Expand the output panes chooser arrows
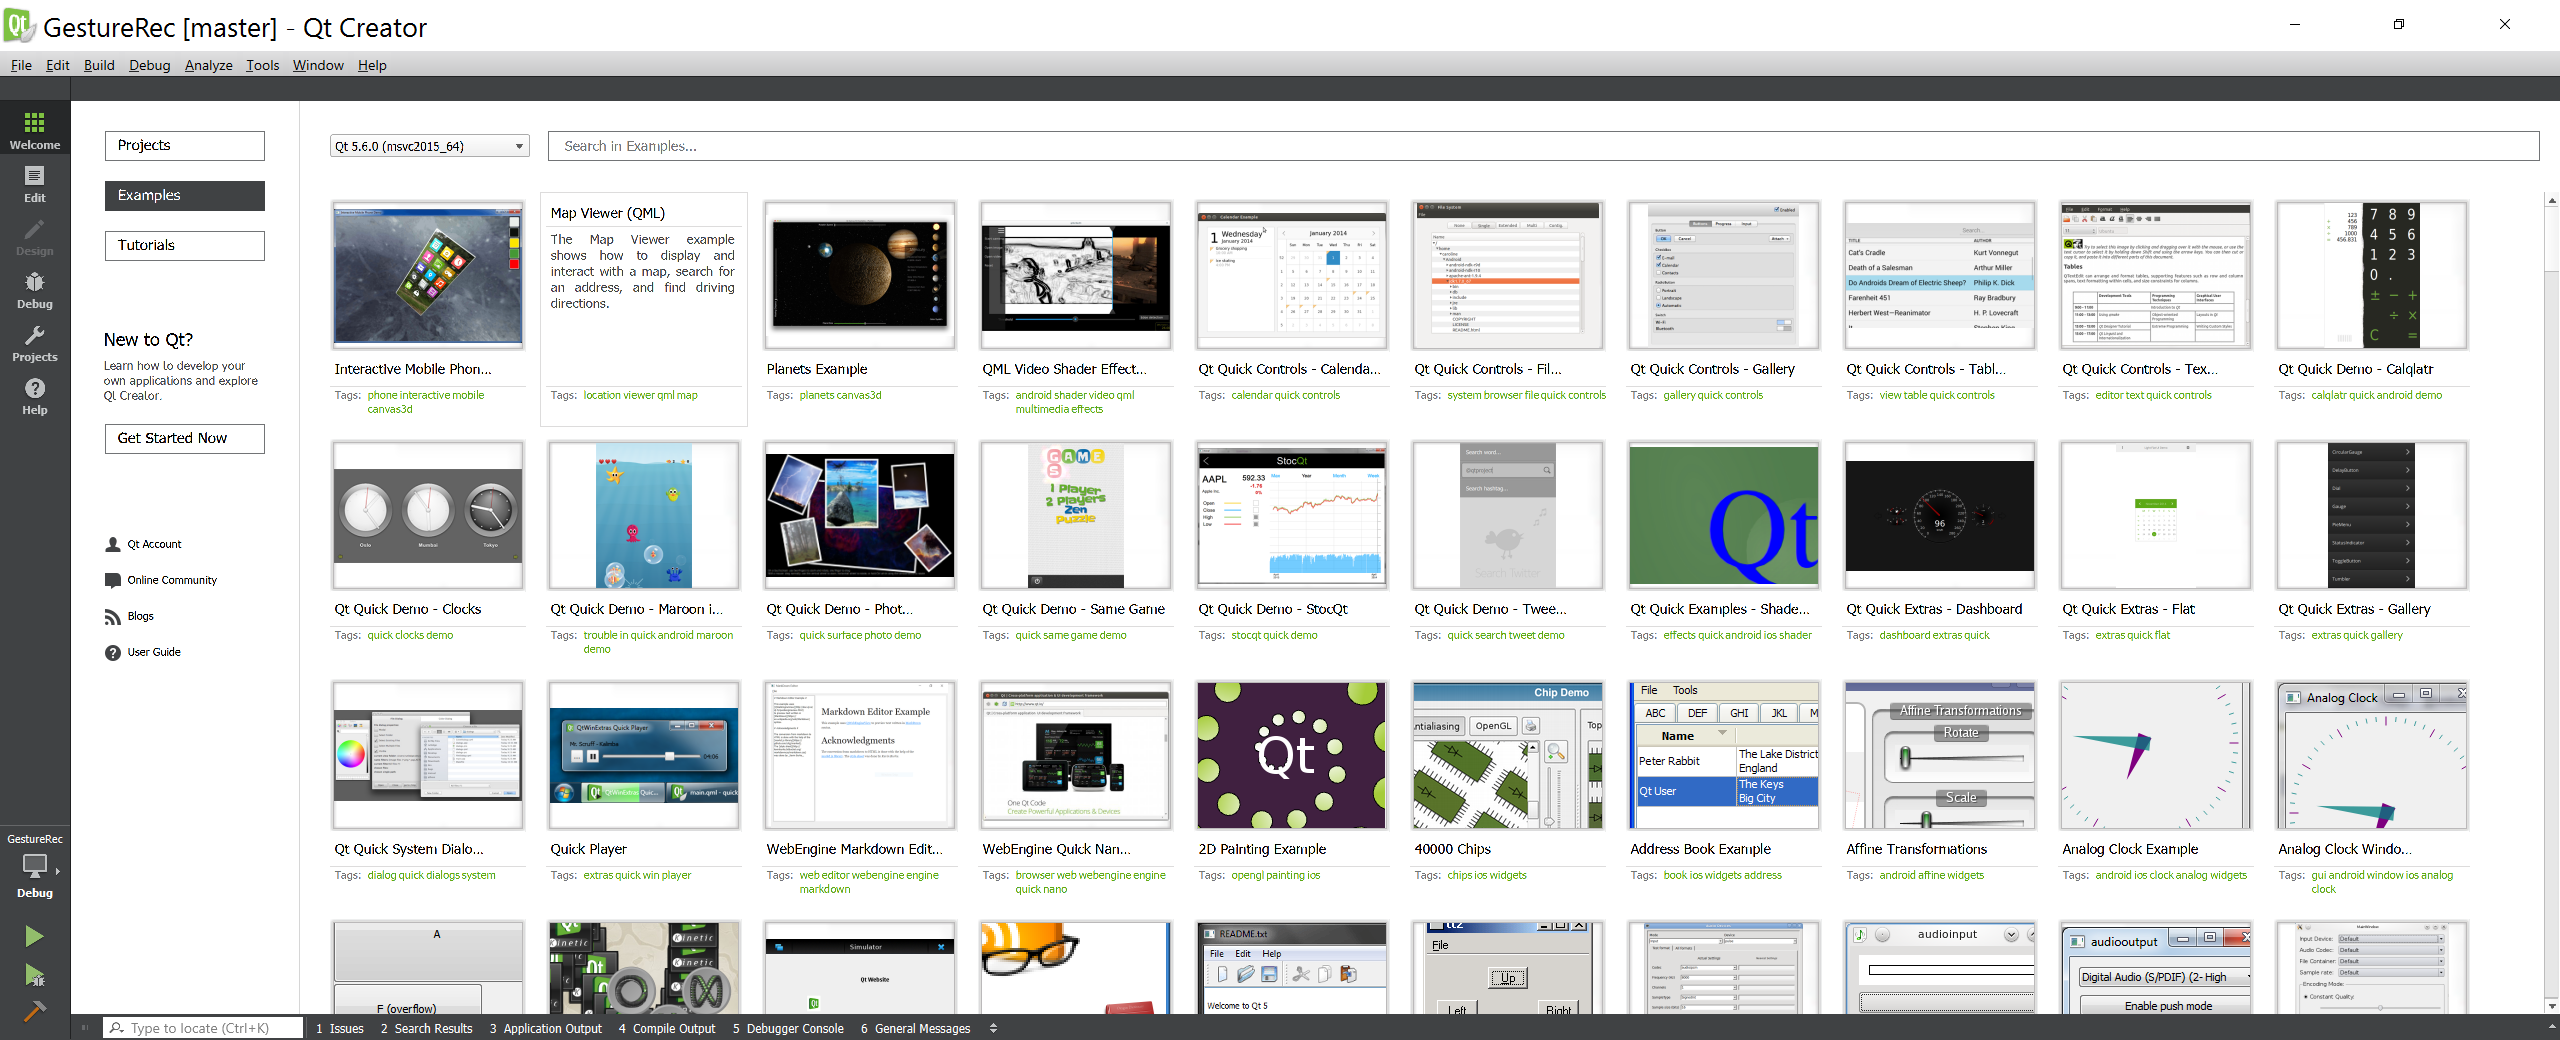2560x1040 pixels. click(x=993, y=1028)
